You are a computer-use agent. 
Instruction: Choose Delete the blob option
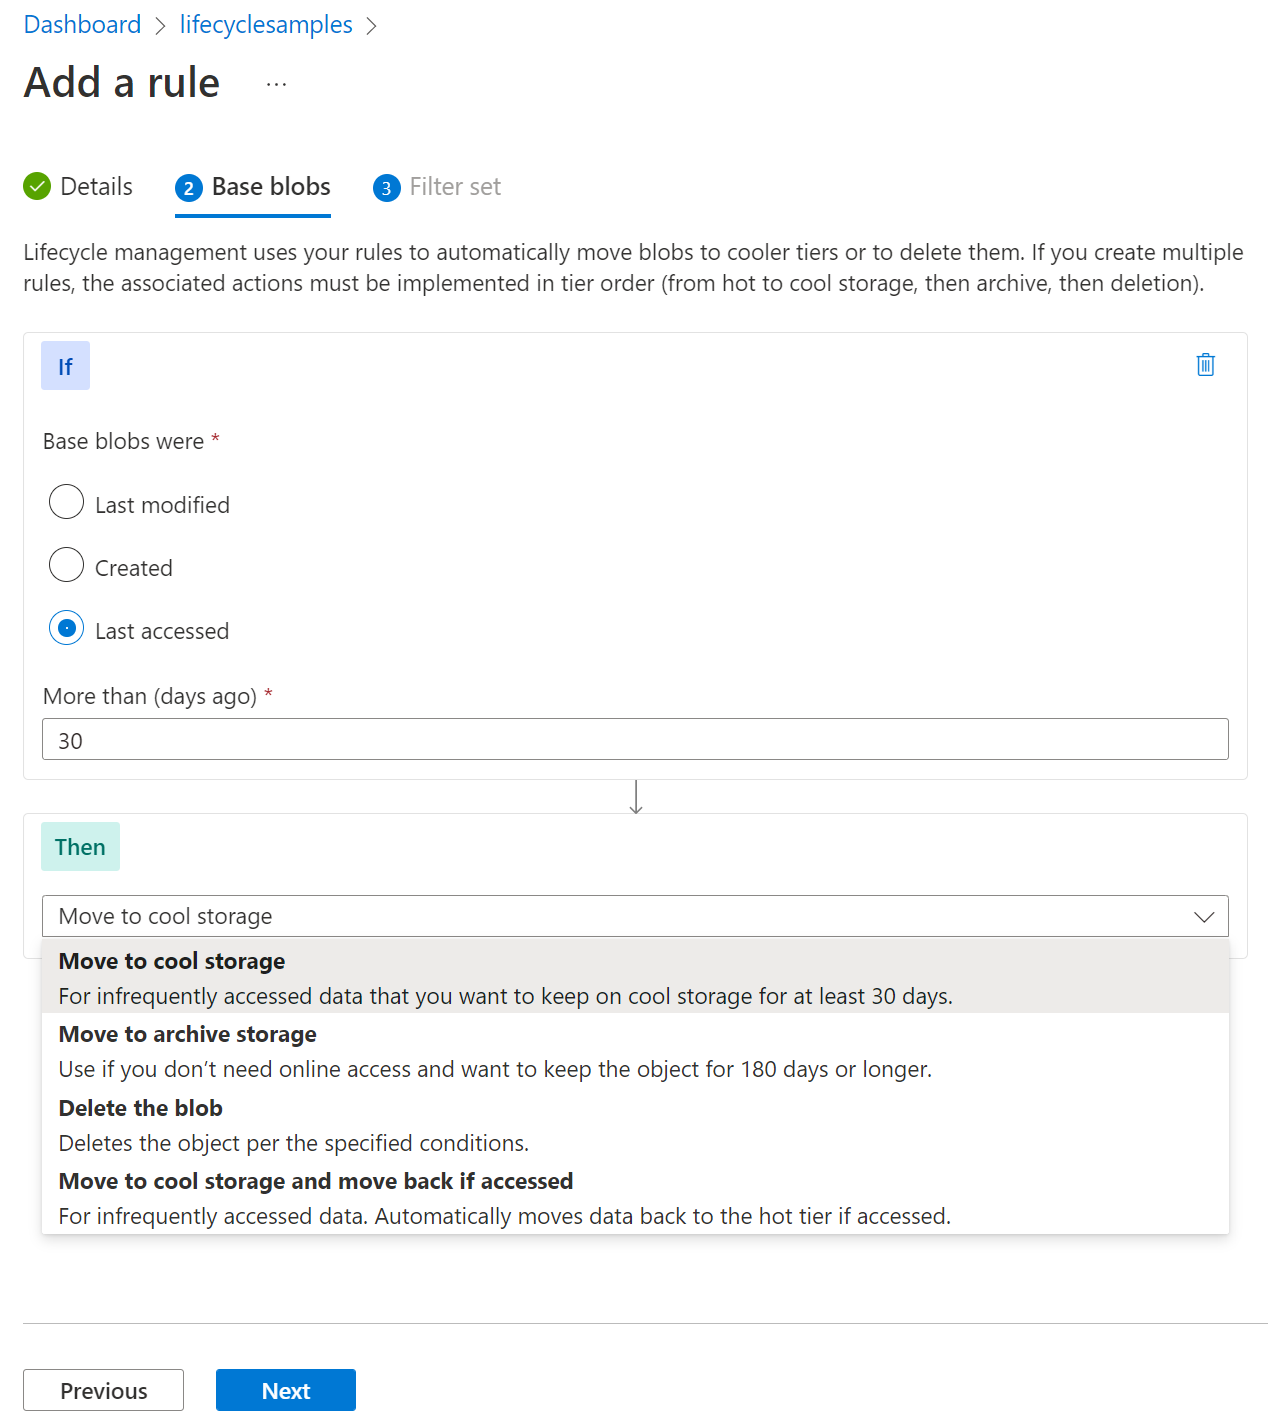click(x=140, y=1108)
